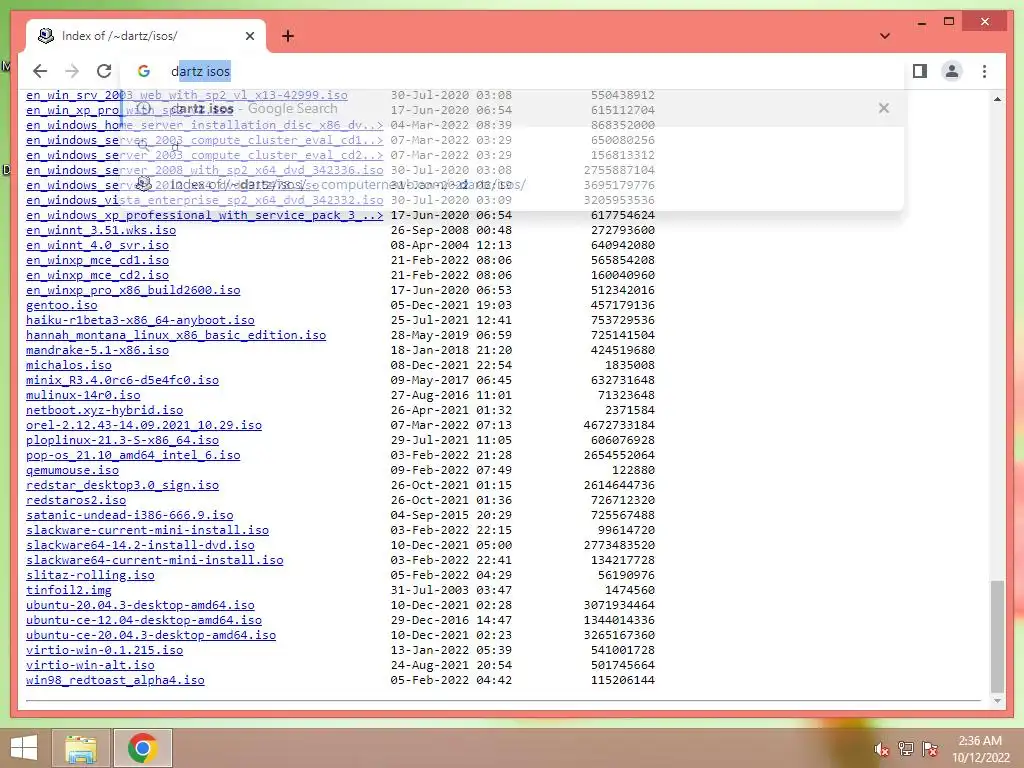The width and height of the screenshot is (1024, 768).
Task: Download tinfoil2.img
Action: click(x=69, y=590)
